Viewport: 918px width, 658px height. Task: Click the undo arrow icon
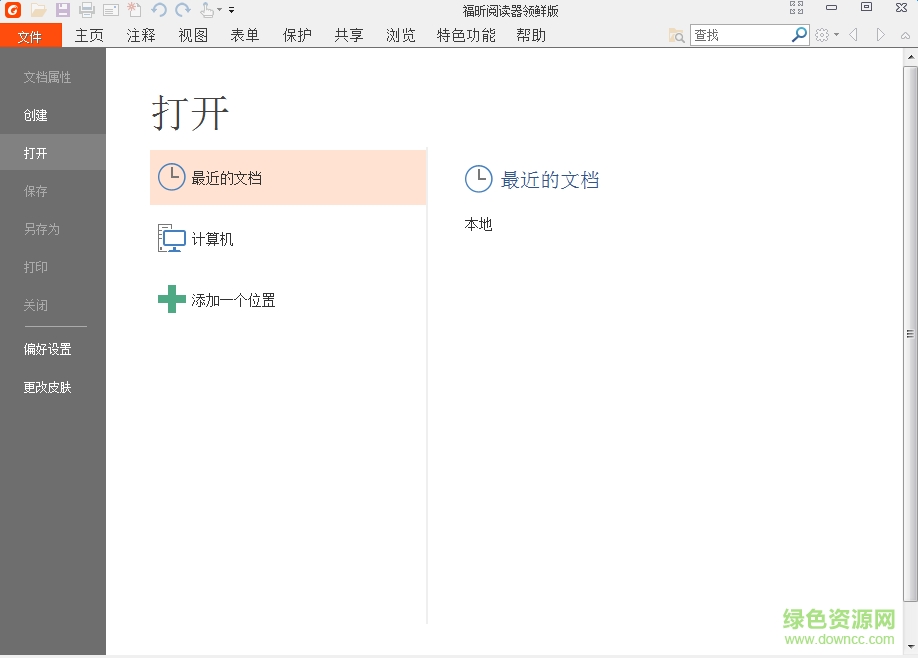click(x=158, y=10)
